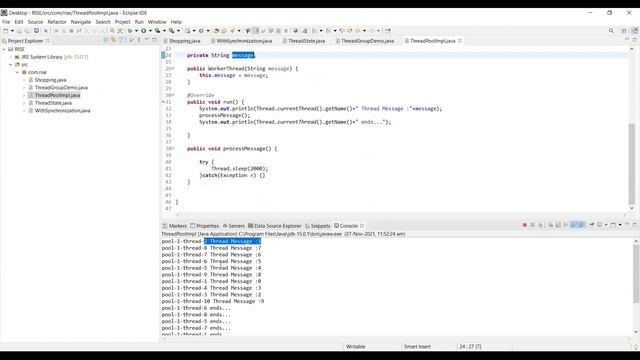Click the green Run toolbar icon
The image size is (640, 360).
[x=144, y=31]
